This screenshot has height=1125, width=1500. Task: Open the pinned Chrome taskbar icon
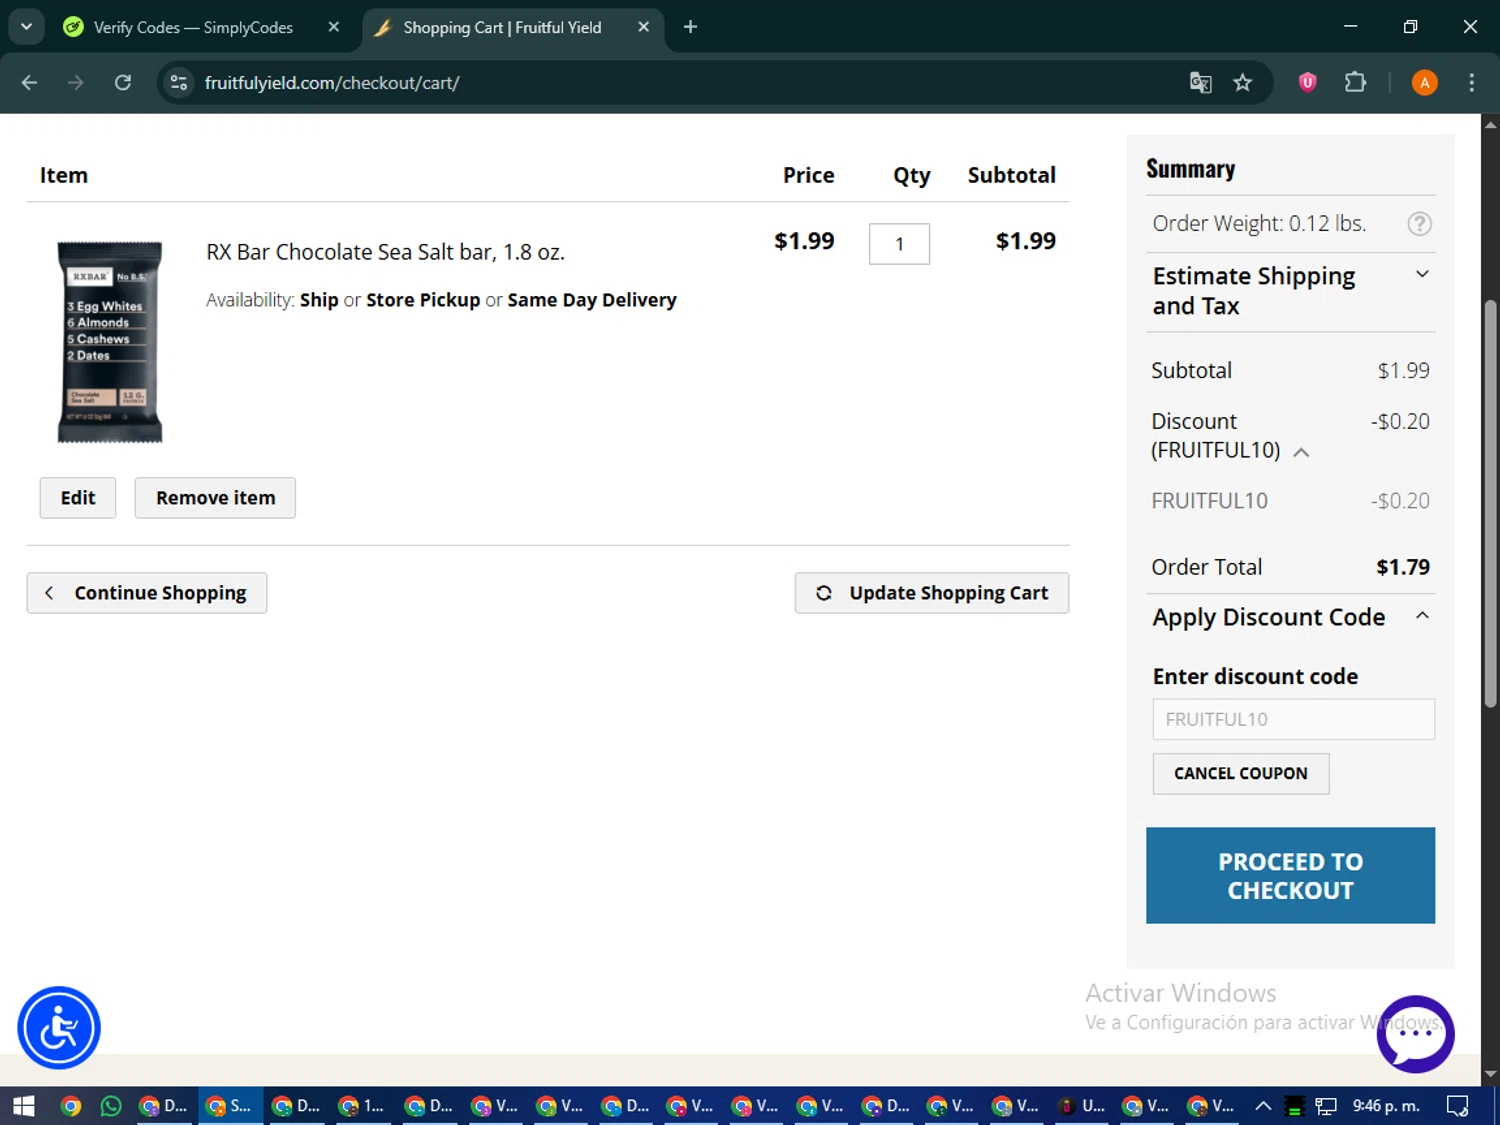click(70, 1106)
